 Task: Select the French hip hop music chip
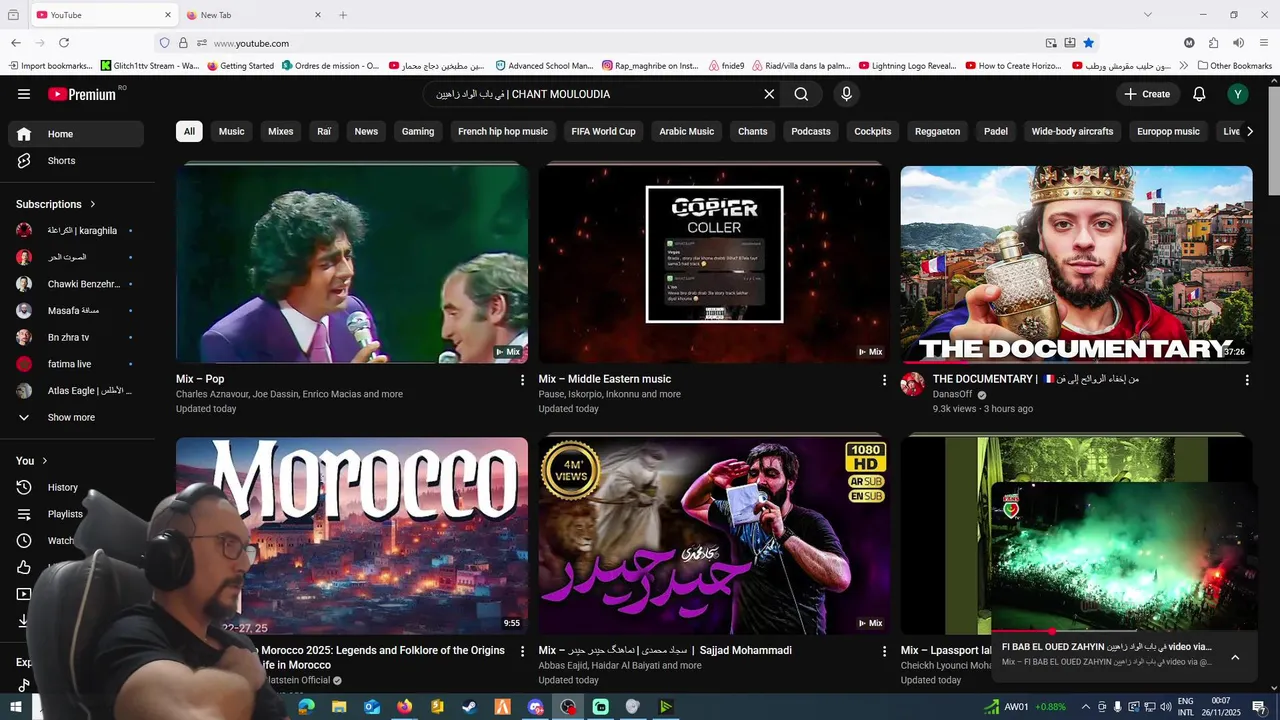[503, 131]
